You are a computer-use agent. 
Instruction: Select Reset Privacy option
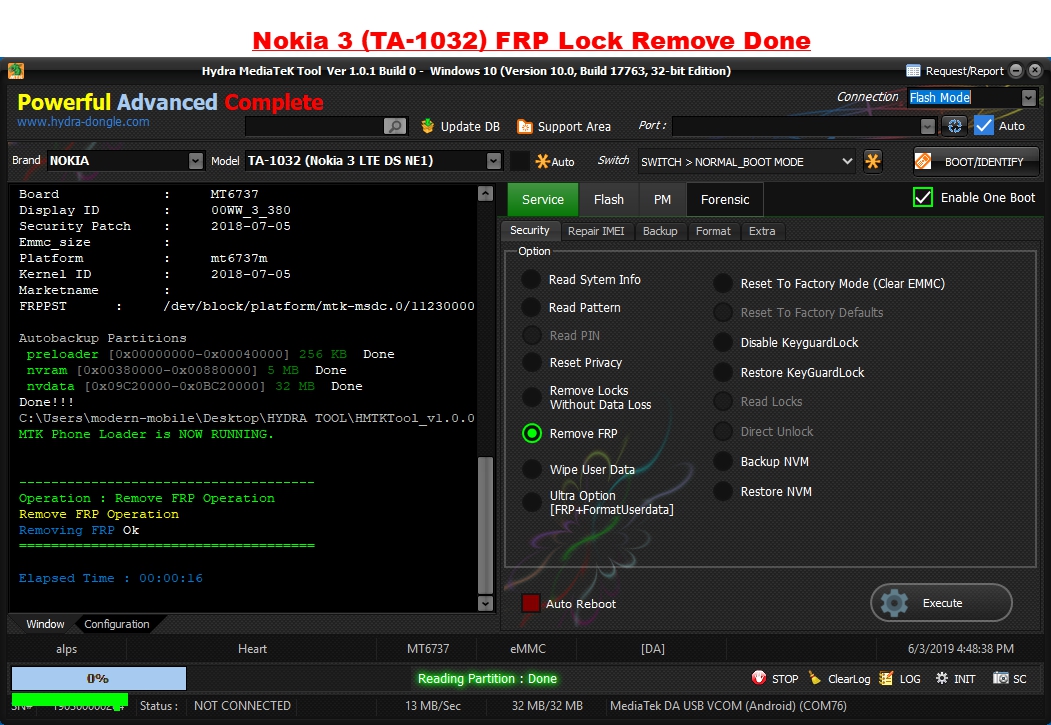[x=532, y=362]
